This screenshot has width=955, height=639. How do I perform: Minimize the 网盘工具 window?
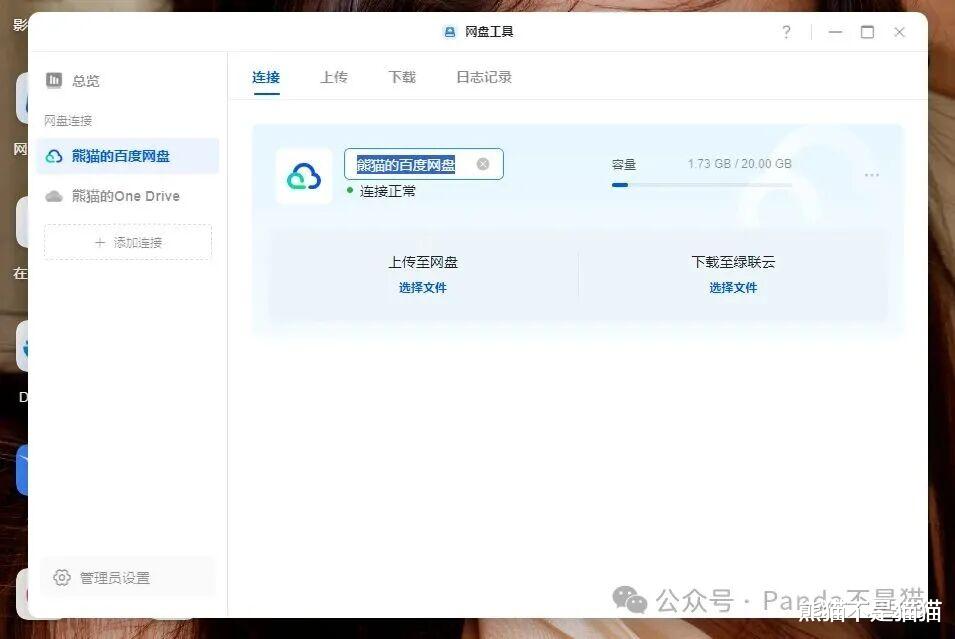836,32
